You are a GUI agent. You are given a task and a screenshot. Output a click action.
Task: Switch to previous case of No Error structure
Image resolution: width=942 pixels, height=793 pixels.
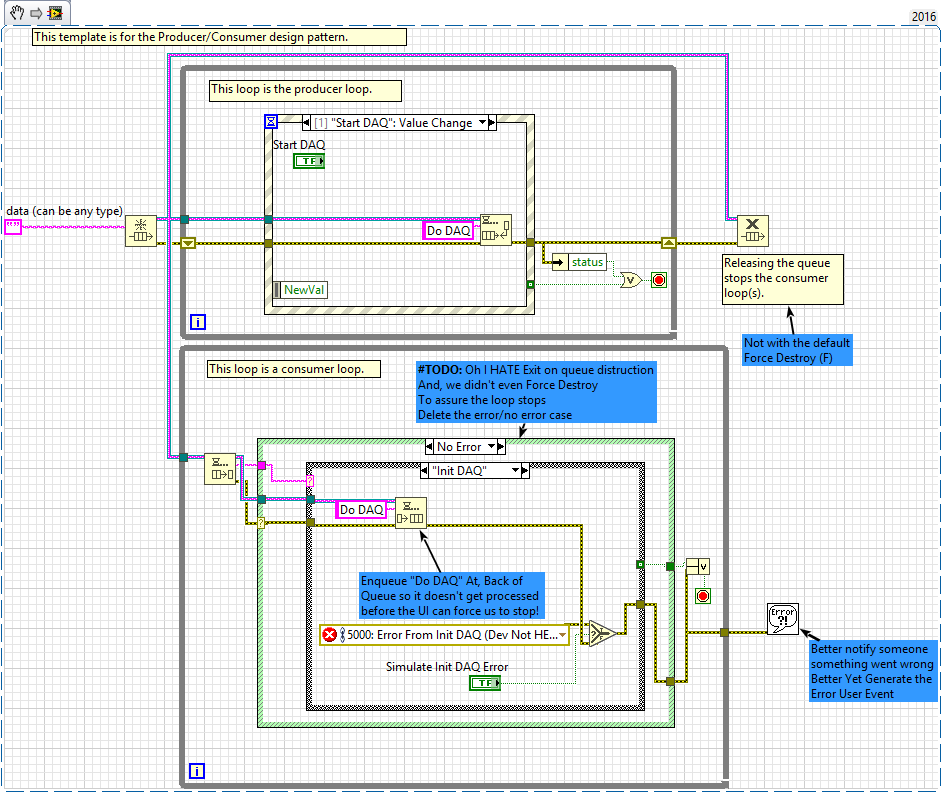point(429,446)
